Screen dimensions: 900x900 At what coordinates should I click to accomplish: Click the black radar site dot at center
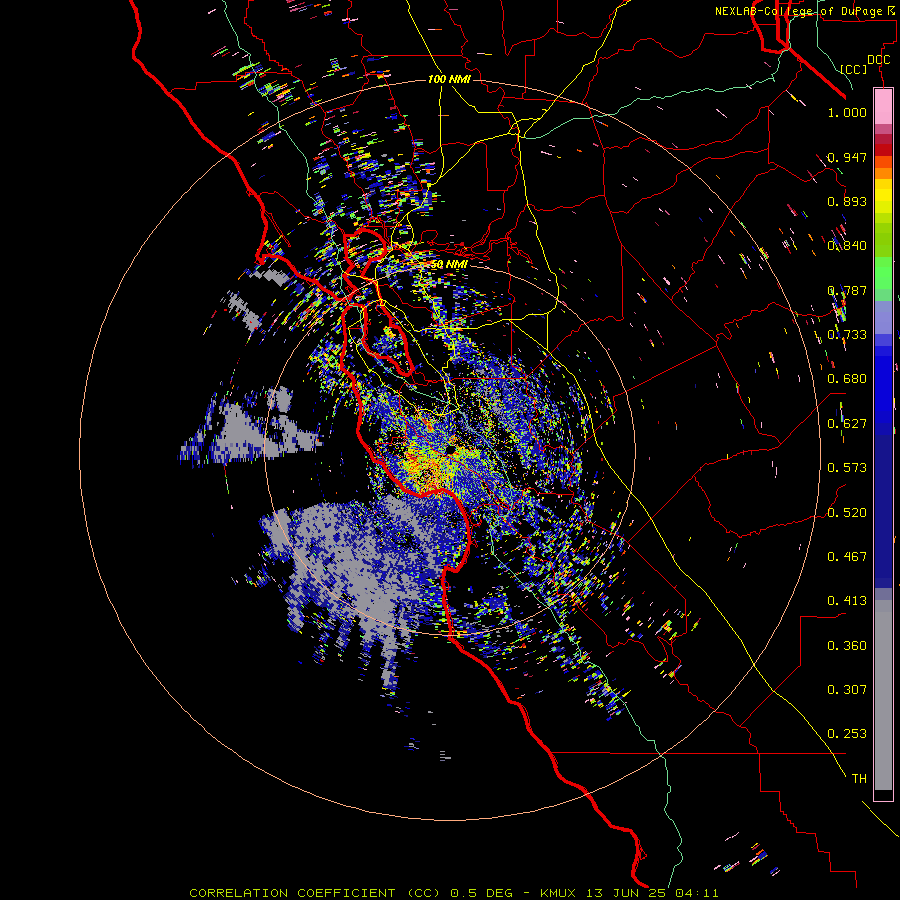coord(451,448)
